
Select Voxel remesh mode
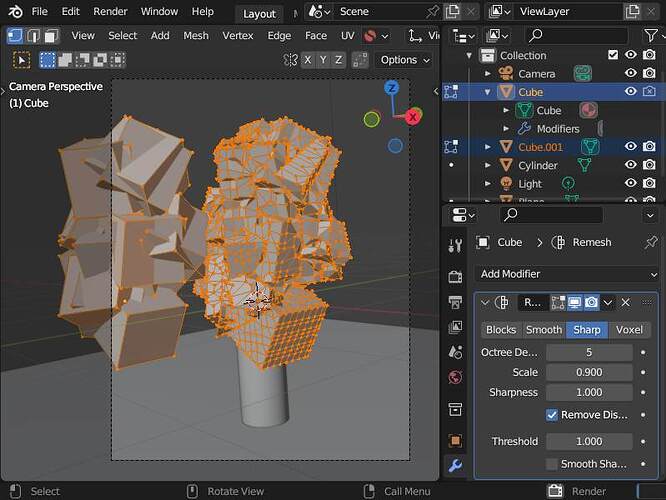[629, 330]
